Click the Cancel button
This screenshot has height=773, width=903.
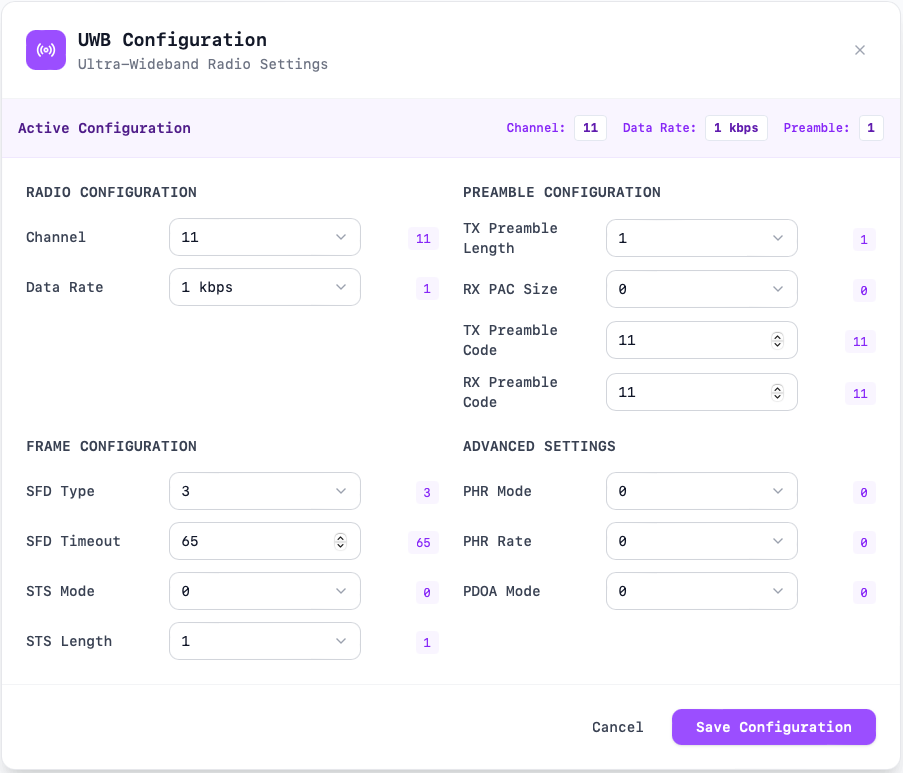pyautogui.click(x=617, y=727)
